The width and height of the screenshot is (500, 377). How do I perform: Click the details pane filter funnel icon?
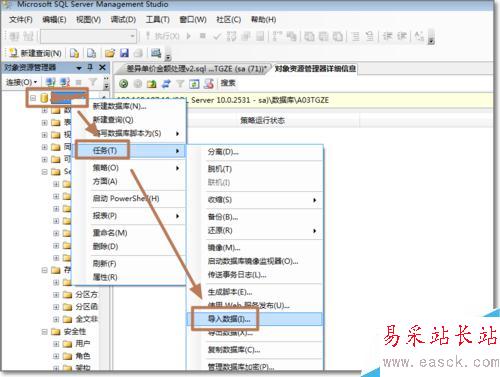click(180, 84)
